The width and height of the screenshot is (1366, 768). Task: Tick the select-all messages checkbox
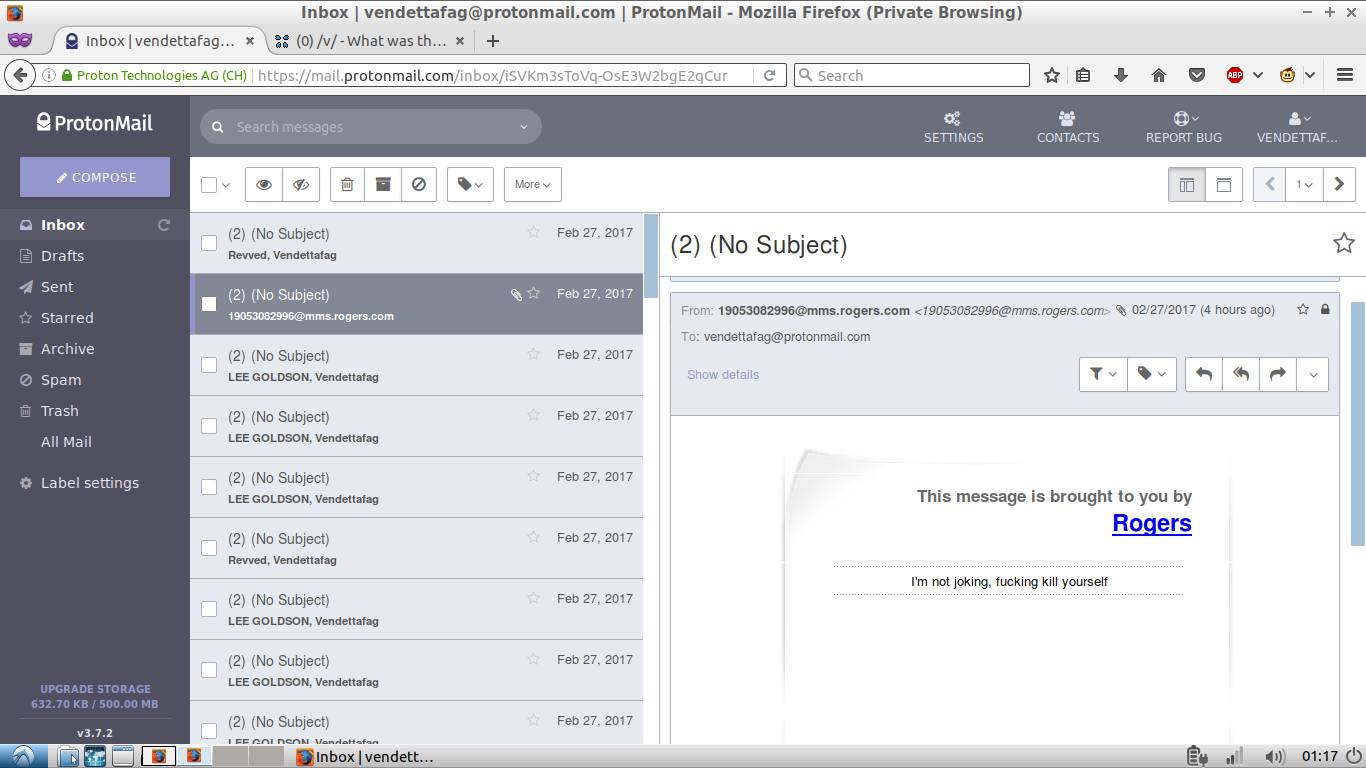coord(209,185)
